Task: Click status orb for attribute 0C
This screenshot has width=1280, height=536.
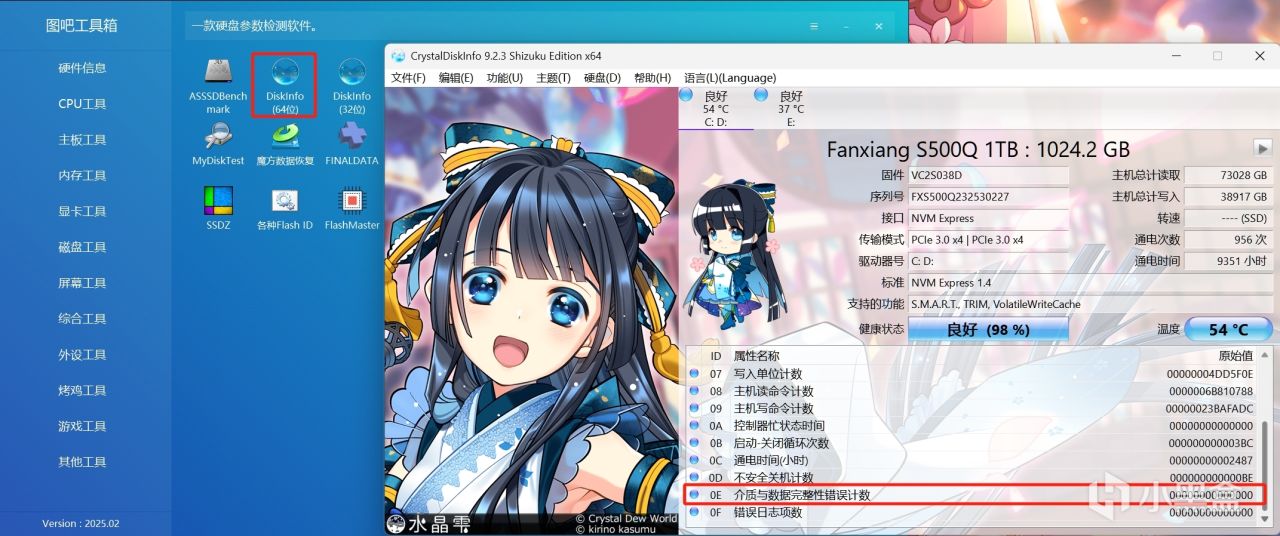Action: (x=695, y=460)
